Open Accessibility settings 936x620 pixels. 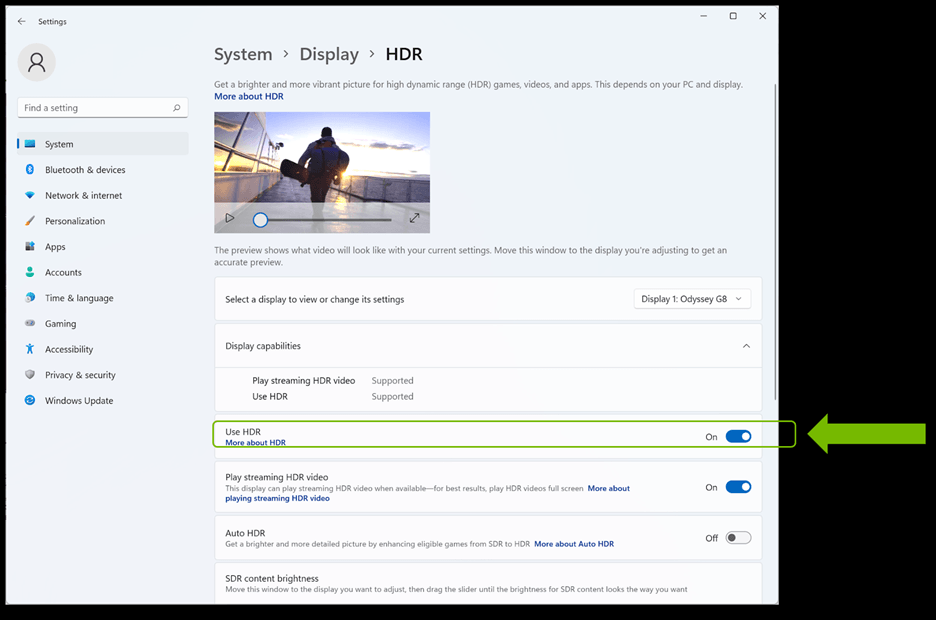coord(68,349)
